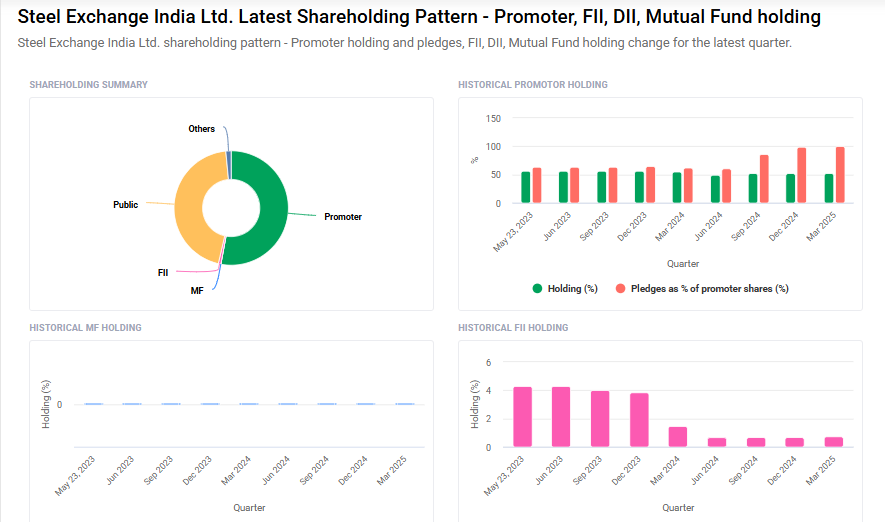Image resolution: width=885 pixels, height=522 pixels.
Task: Click the May 23, 2023 MF holding marker
Action: (93, 404)
